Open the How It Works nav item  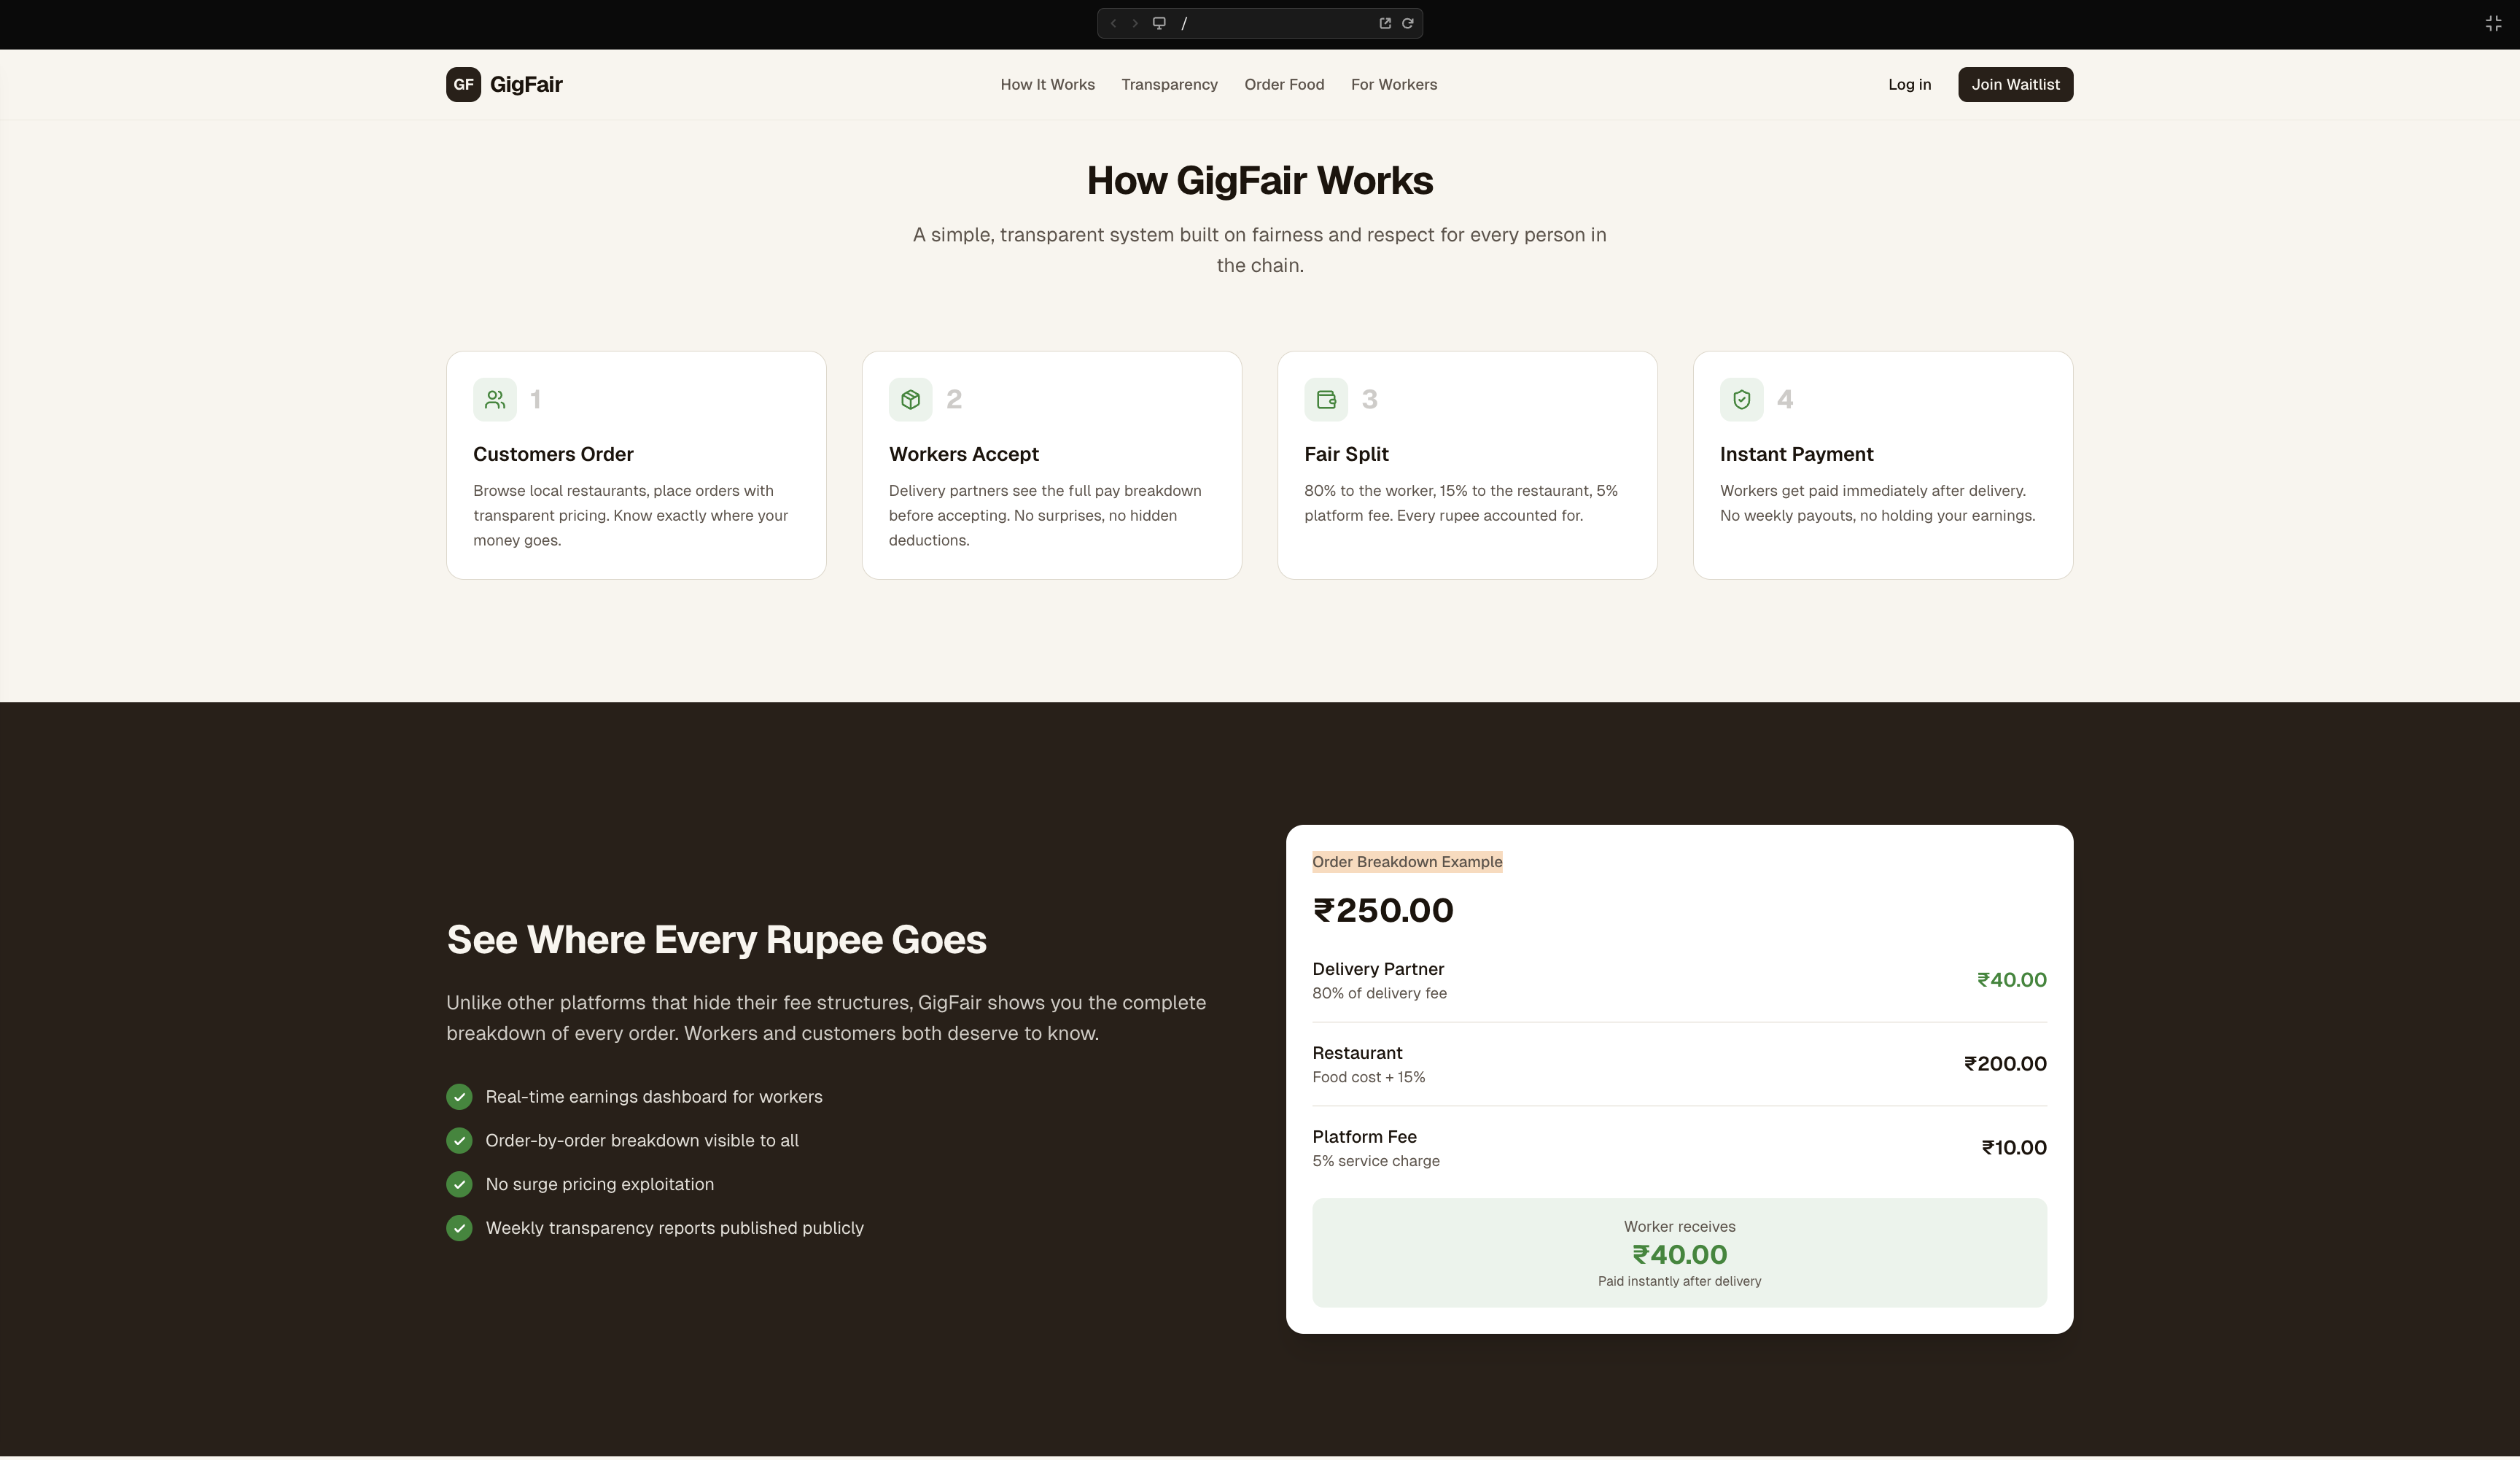pos(1047,84)
